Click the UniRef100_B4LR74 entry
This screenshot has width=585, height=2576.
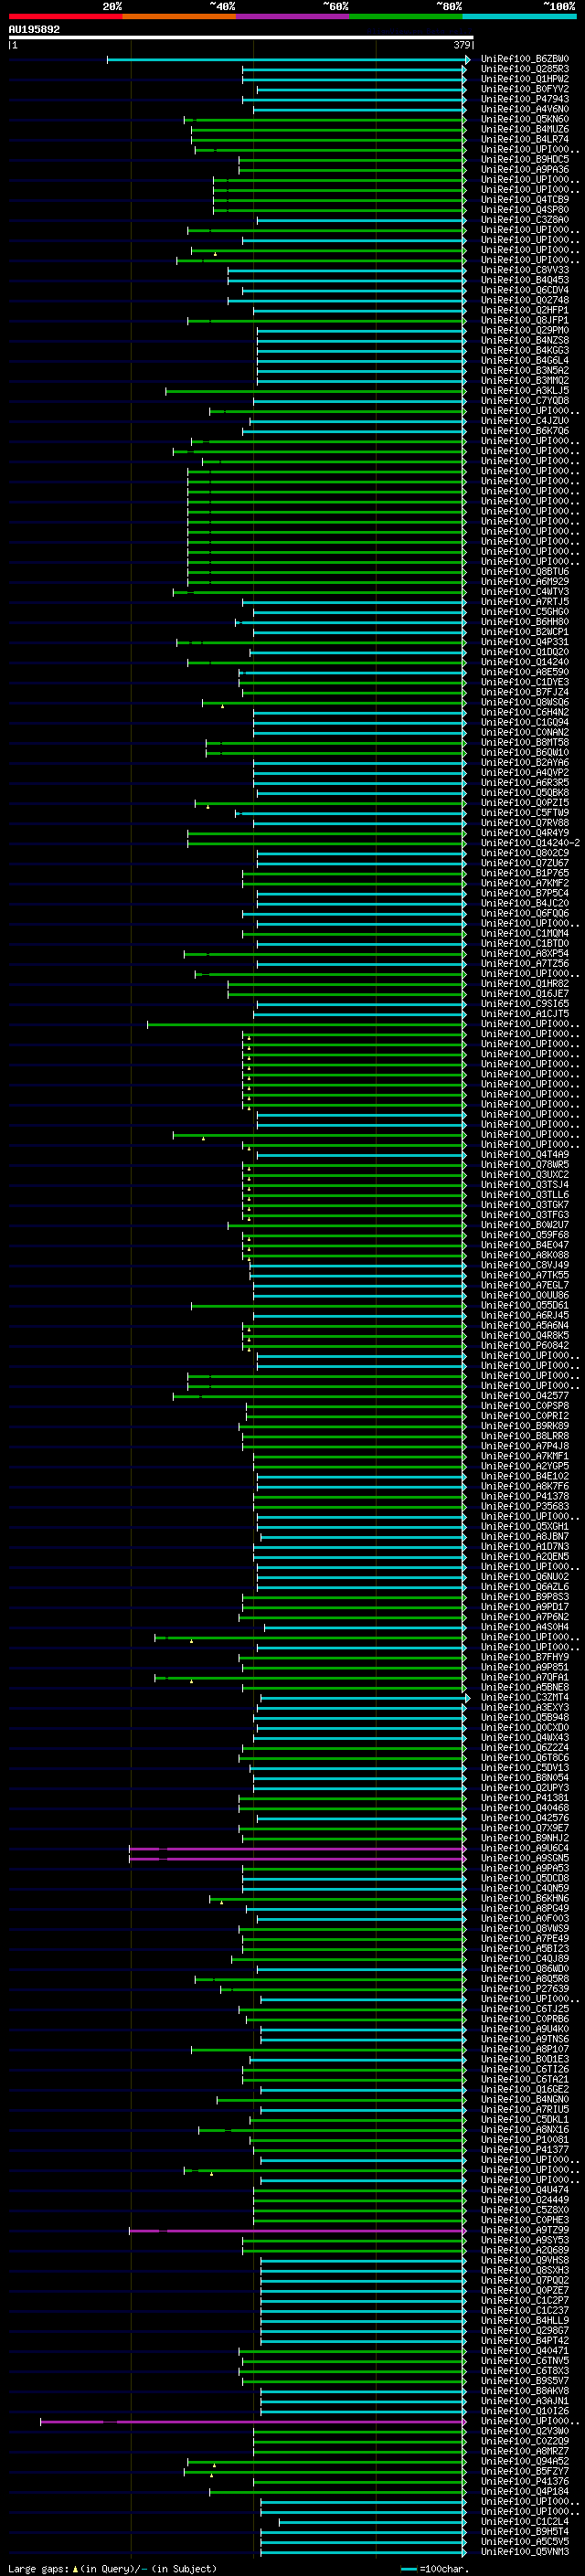524,139
